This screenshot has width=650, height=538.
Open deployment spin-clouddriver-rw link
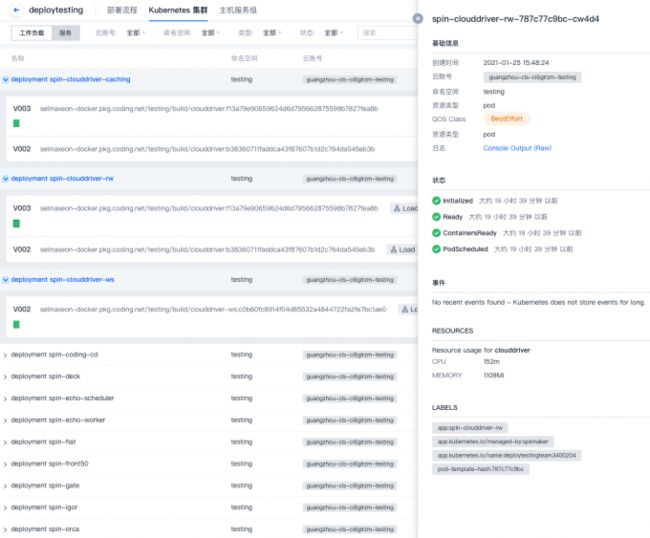pyautogui.click(x=62, y=178)
